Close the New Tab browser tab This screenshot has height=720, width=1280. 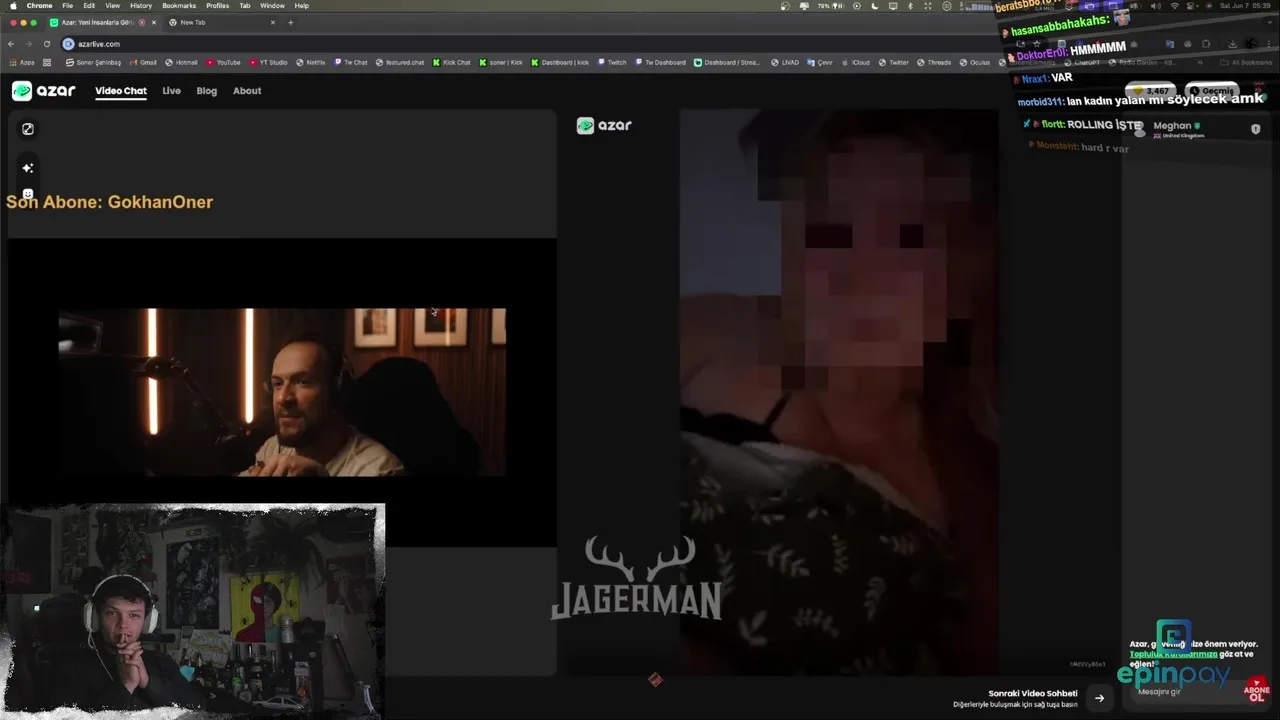(273, 22)
